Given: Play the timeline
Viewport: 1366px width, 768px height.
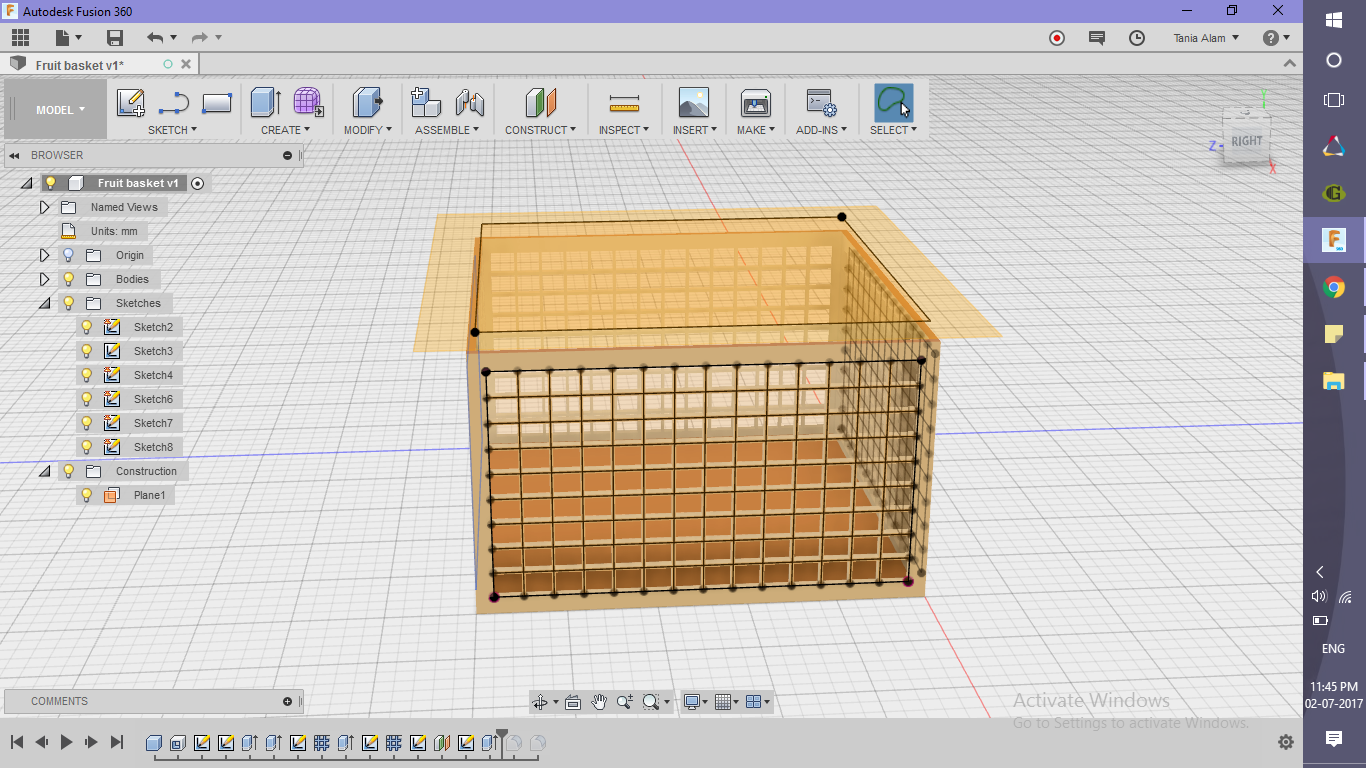Looking at the screenshot, I should coord(67,742).
